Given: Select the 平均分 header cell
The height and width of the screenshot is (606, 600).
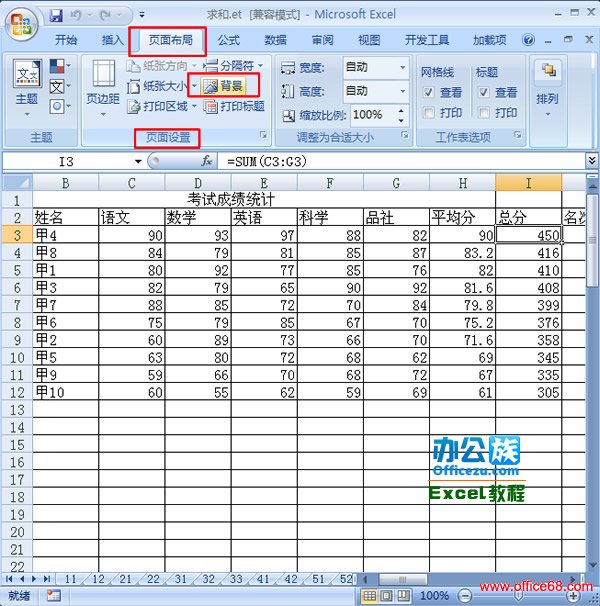Looking at the screenshot, I should point(462,217).
